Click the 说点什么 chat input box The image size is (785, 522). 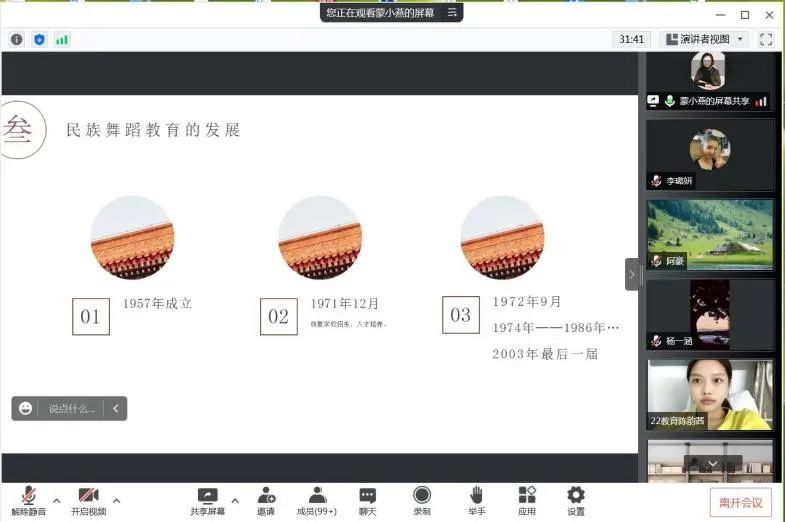(72, 408)
